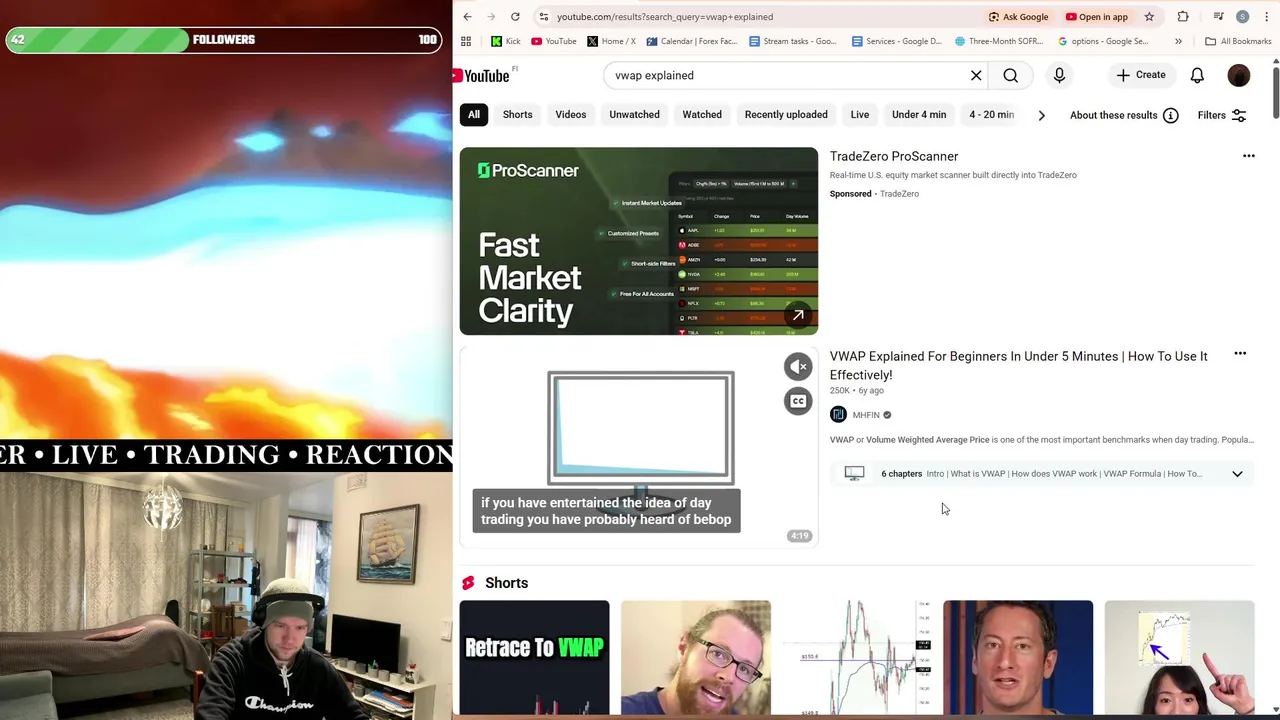Bookmark this page with the star icon
This screenshot has height=720, width=1280.
click(x=1149, y=17)
